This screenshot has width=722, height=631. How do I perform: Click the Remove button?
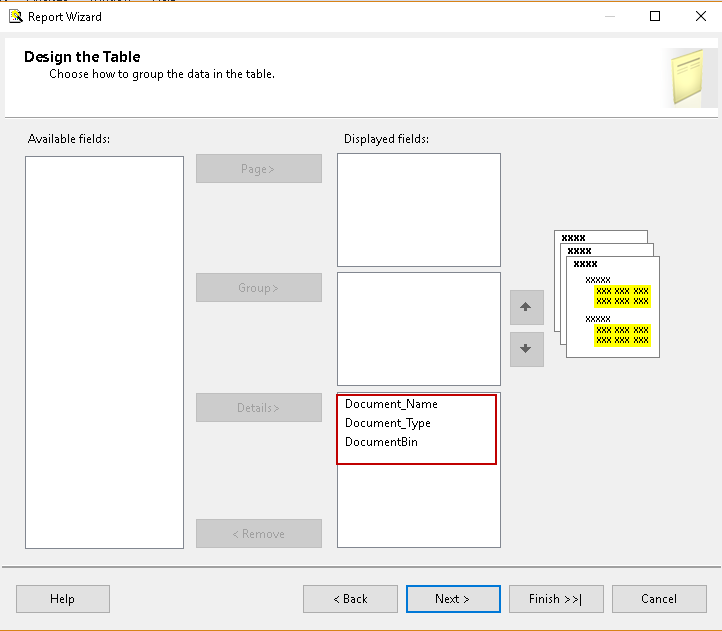(259, 534)
